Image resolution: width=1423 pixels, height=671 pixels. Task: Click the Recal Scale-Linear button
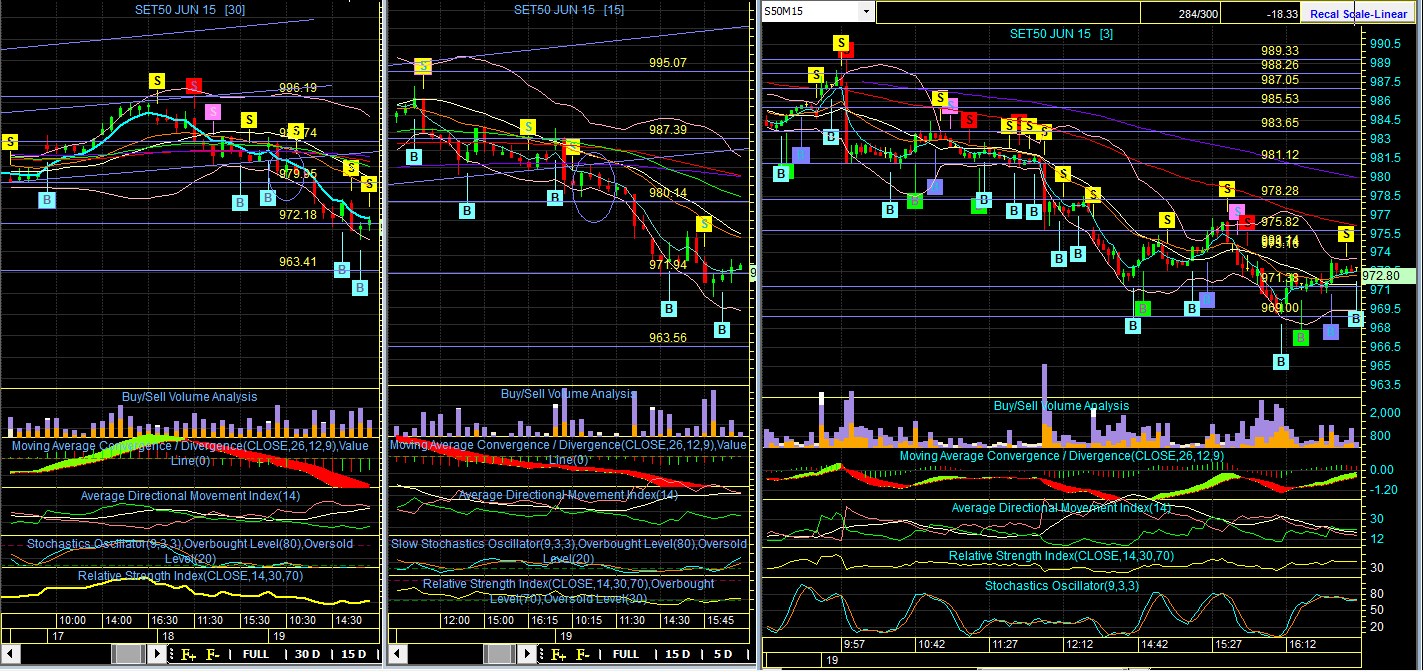tap(1358, 13)
